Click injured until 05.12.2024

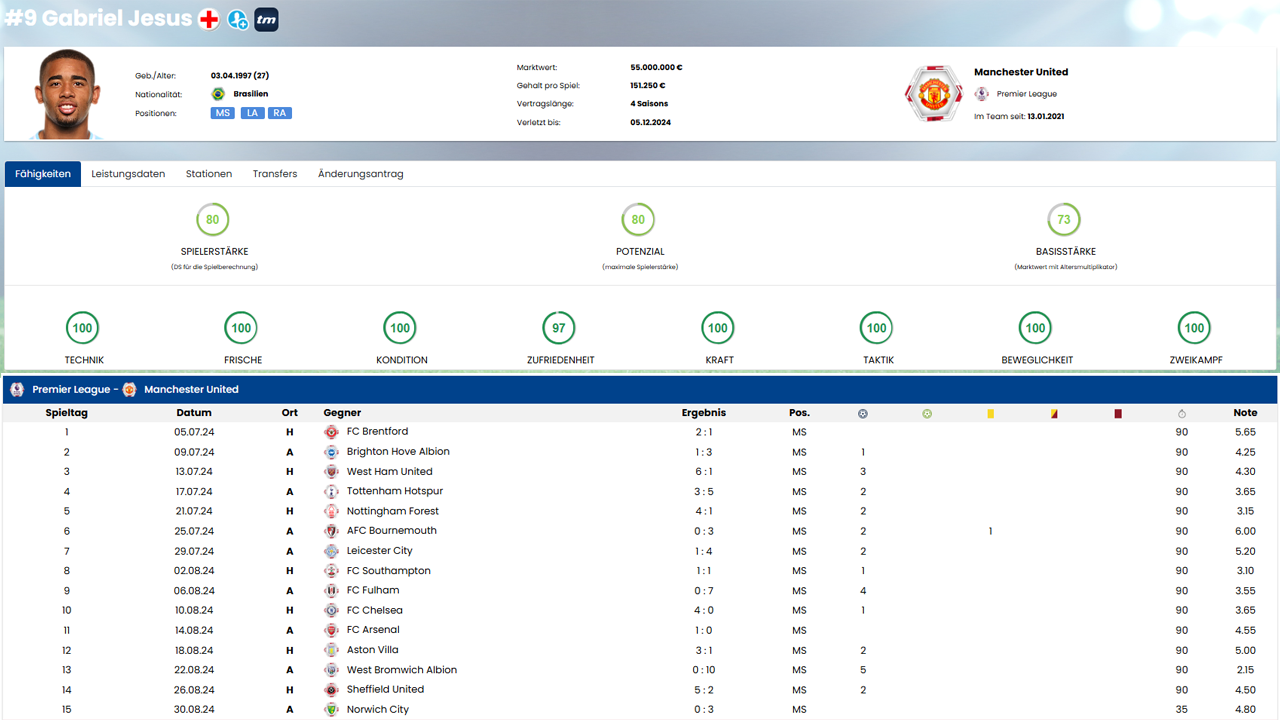pos(650,122)
